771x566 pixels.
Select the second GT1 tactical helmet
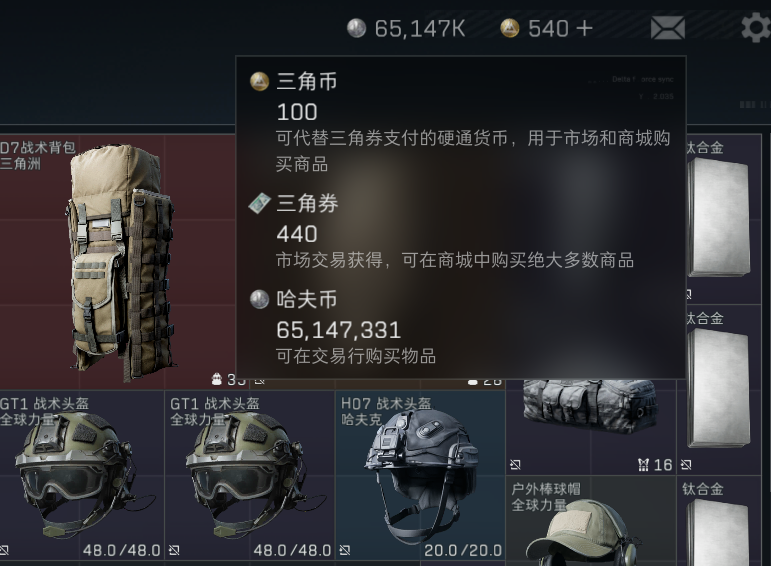click(x=250, y=476)
